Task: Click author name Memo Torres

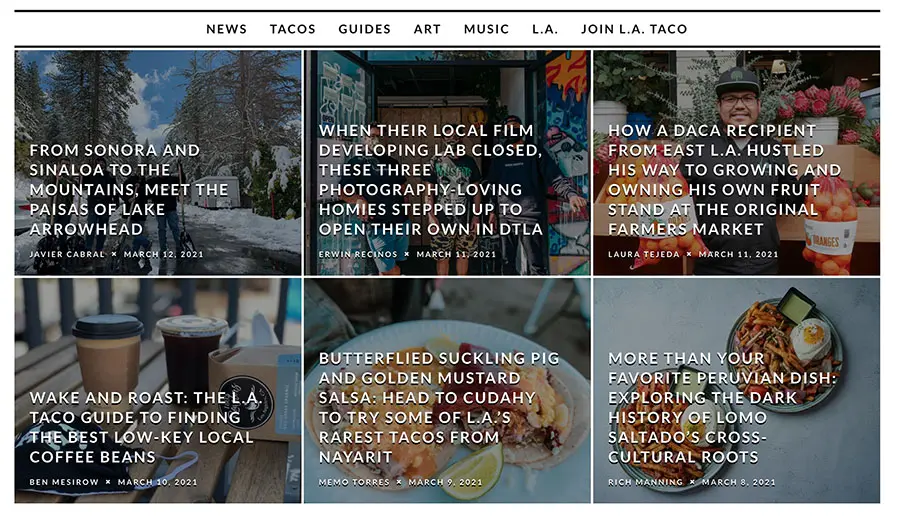Action: [x=353, y=482]
